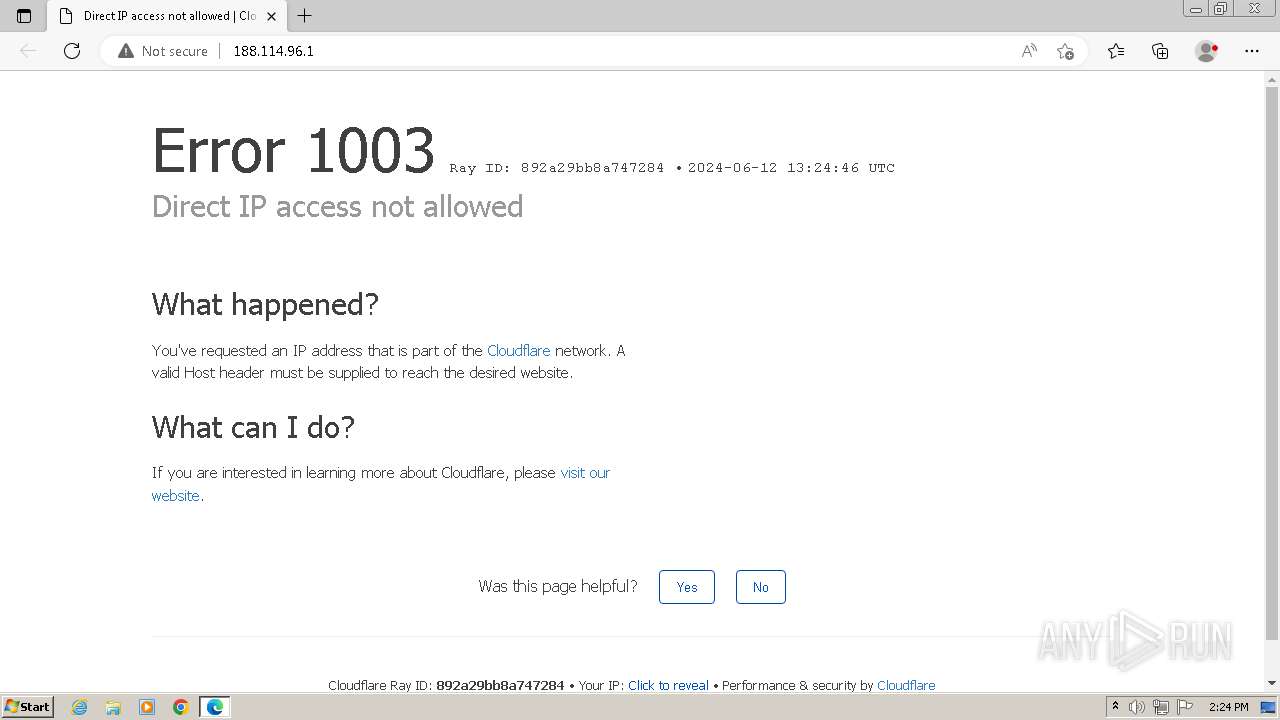Screen dimensions: 1280x720
Task: Open network status in the tray
Action: (x=1161, y=707)
